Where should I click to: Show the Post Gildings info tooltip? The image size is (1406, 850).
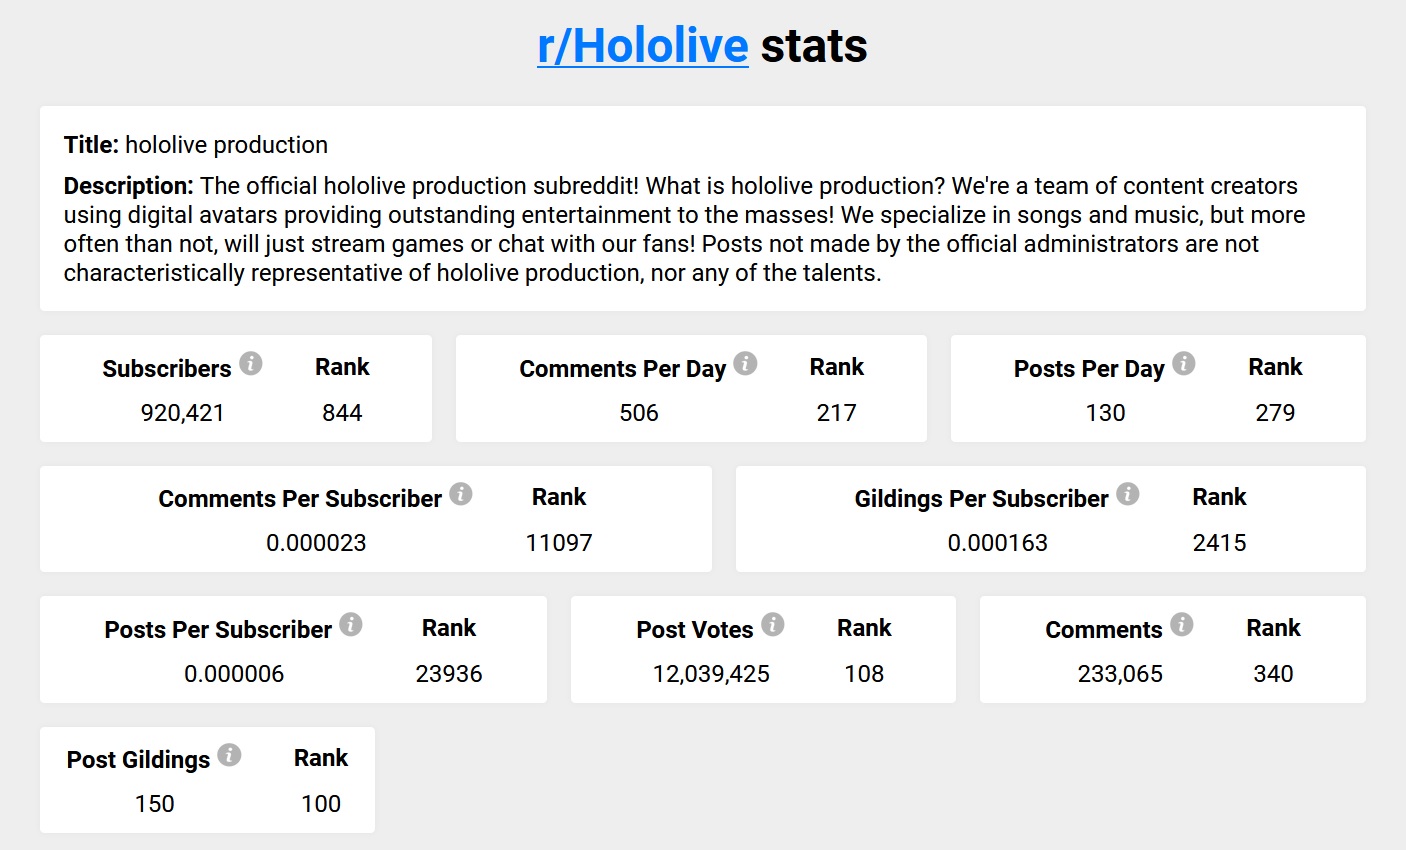[x=229, y=754]
